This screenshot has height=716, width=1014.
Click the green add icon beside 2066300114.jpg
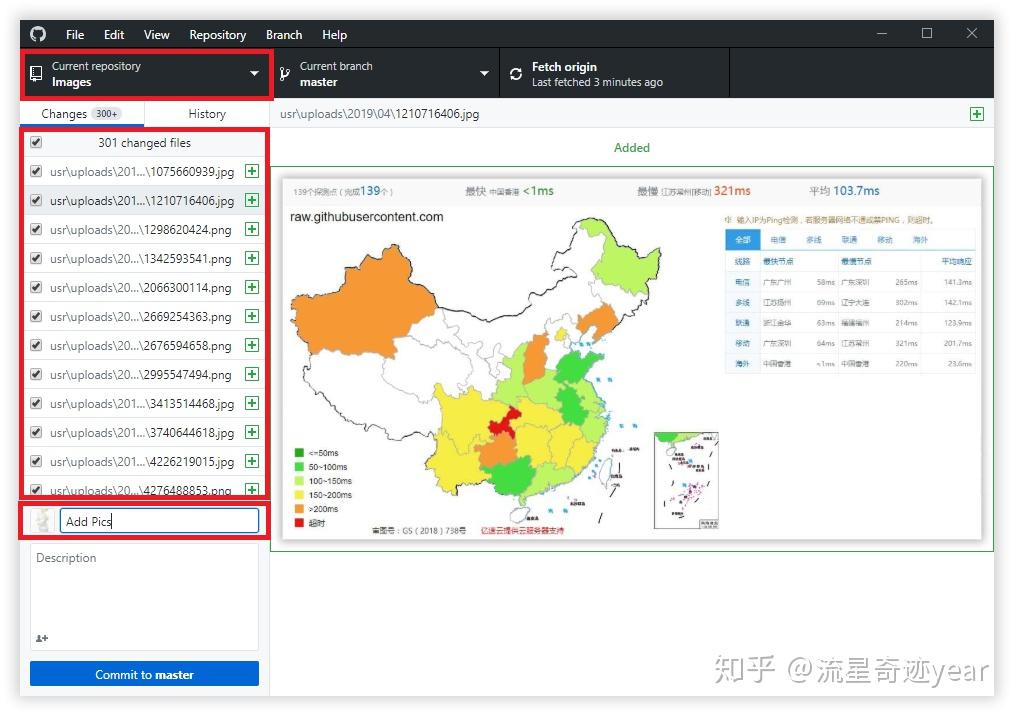pyautogui.click(x=251, y=287)
